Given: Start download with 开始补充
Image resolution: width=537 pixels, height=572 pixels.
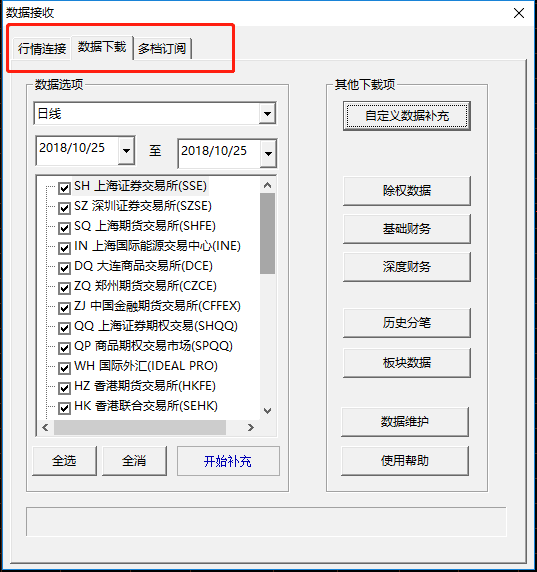Looking at the screenshot, I should (228, 461).
